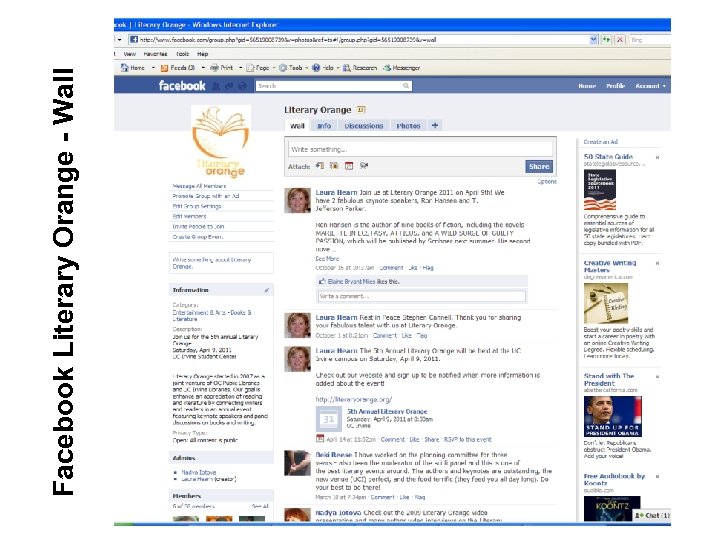Open the Tools menu in IE menu bar

coord(183,54)
